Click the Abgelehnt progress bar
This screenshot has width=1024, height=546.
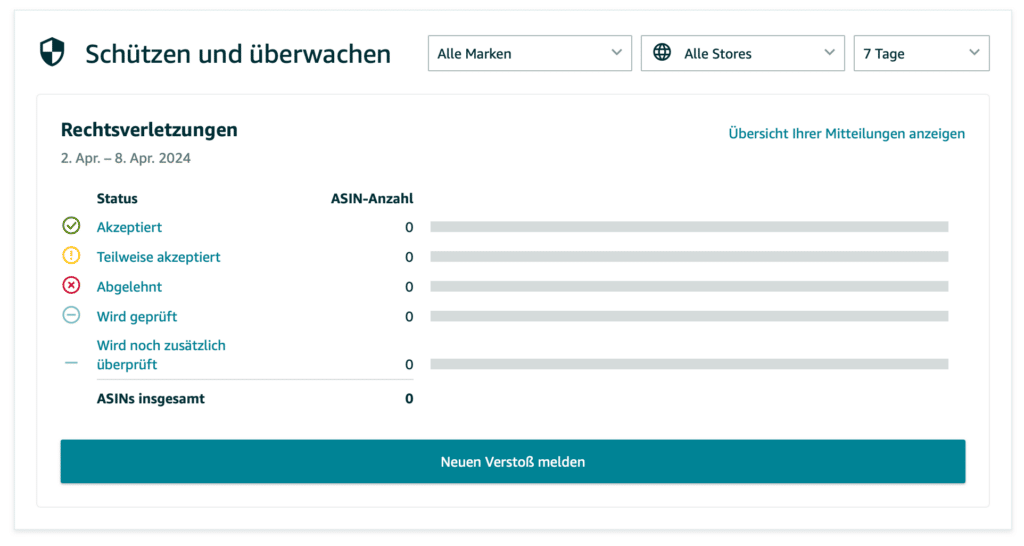(689, 287)
